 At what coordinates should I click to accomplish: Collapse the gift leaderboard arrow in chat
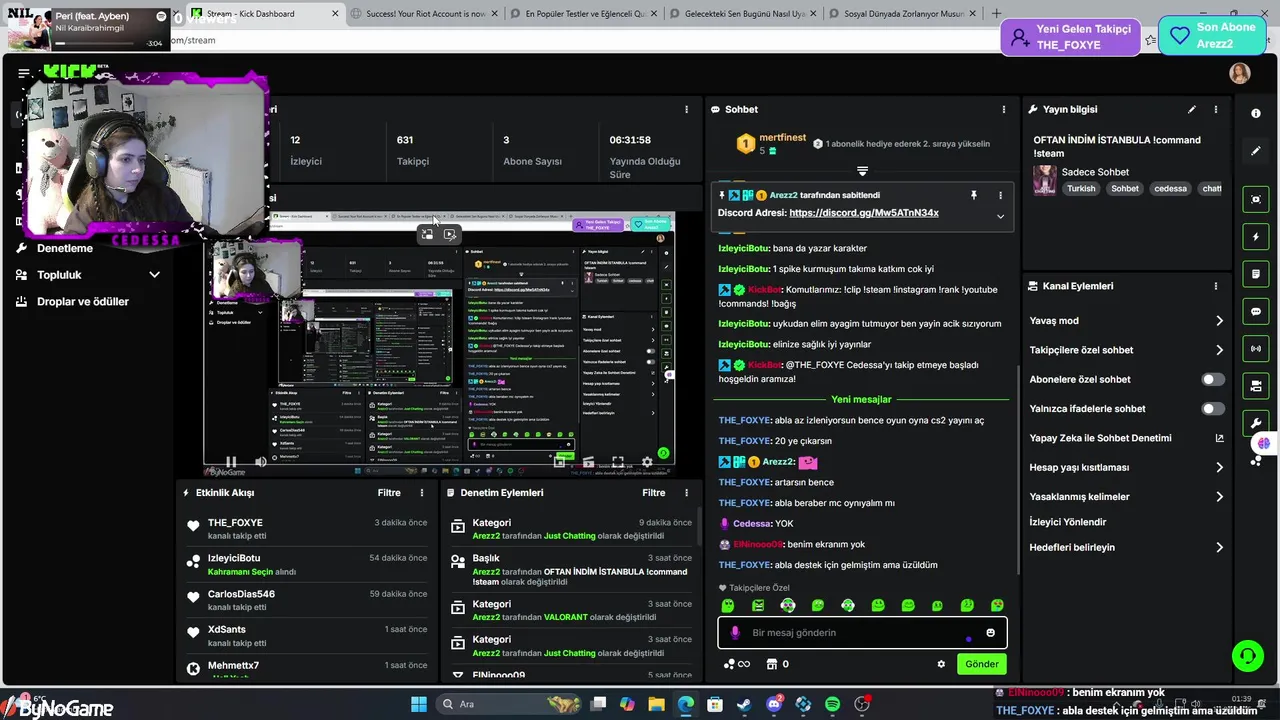[x=862, y=171]
